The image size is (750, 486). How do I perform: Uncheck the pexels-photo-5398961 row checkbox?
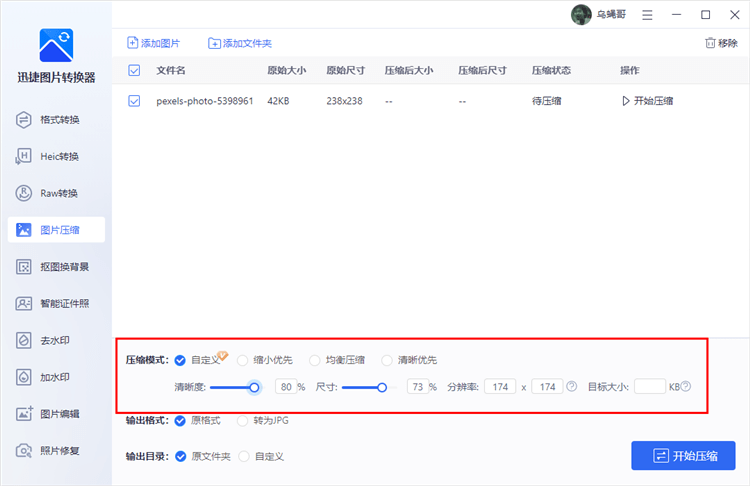(134, 101)
